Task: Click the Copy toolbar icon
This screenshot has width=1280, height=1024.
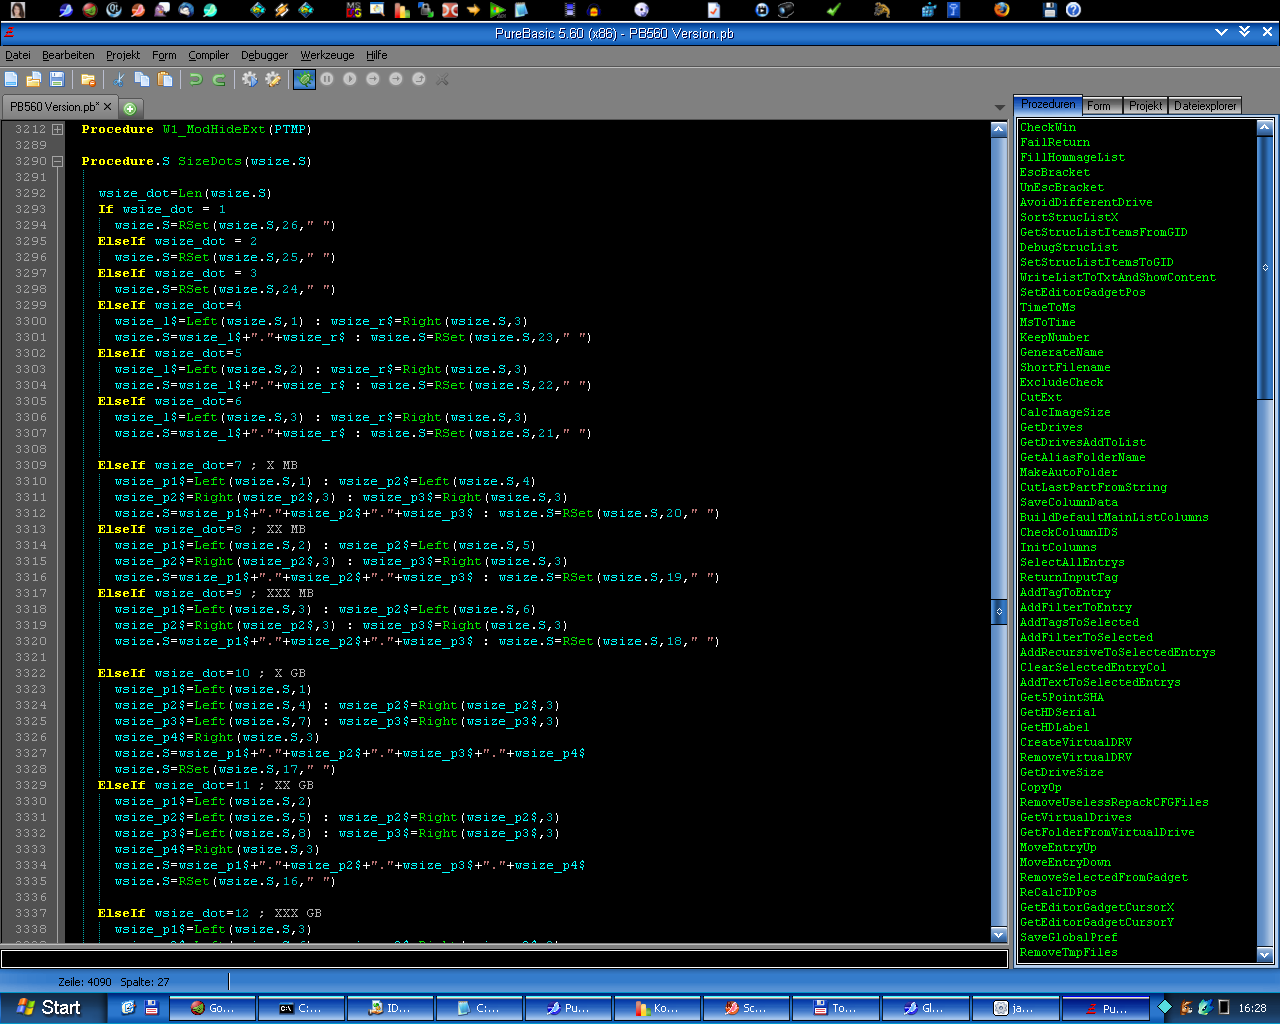Action: 142,79
